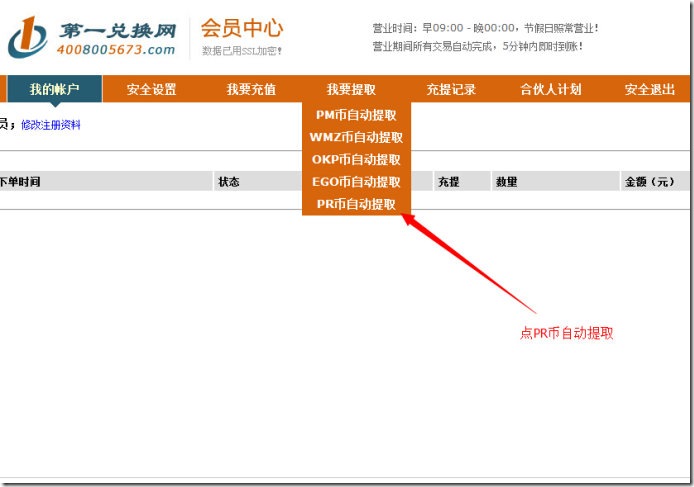Visit the 合伙人计划 page
The width and height of the screenshot is (694, 487).
tap(550, 89)
